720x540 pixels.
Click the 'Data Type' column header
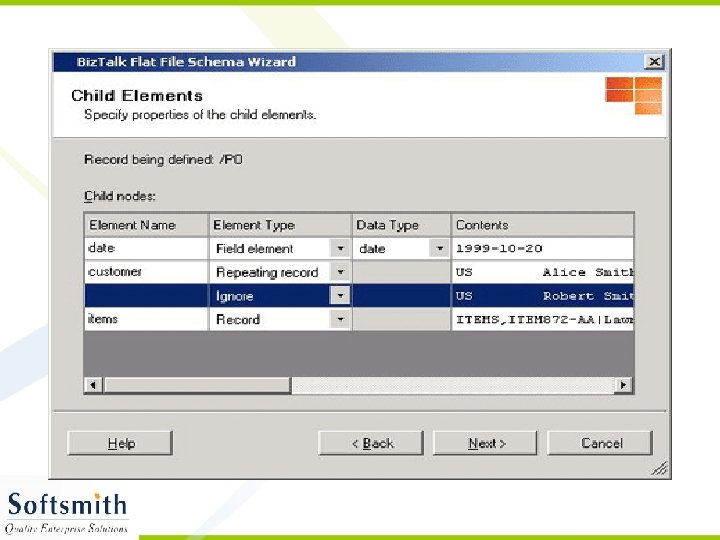[x=402, y=225]
